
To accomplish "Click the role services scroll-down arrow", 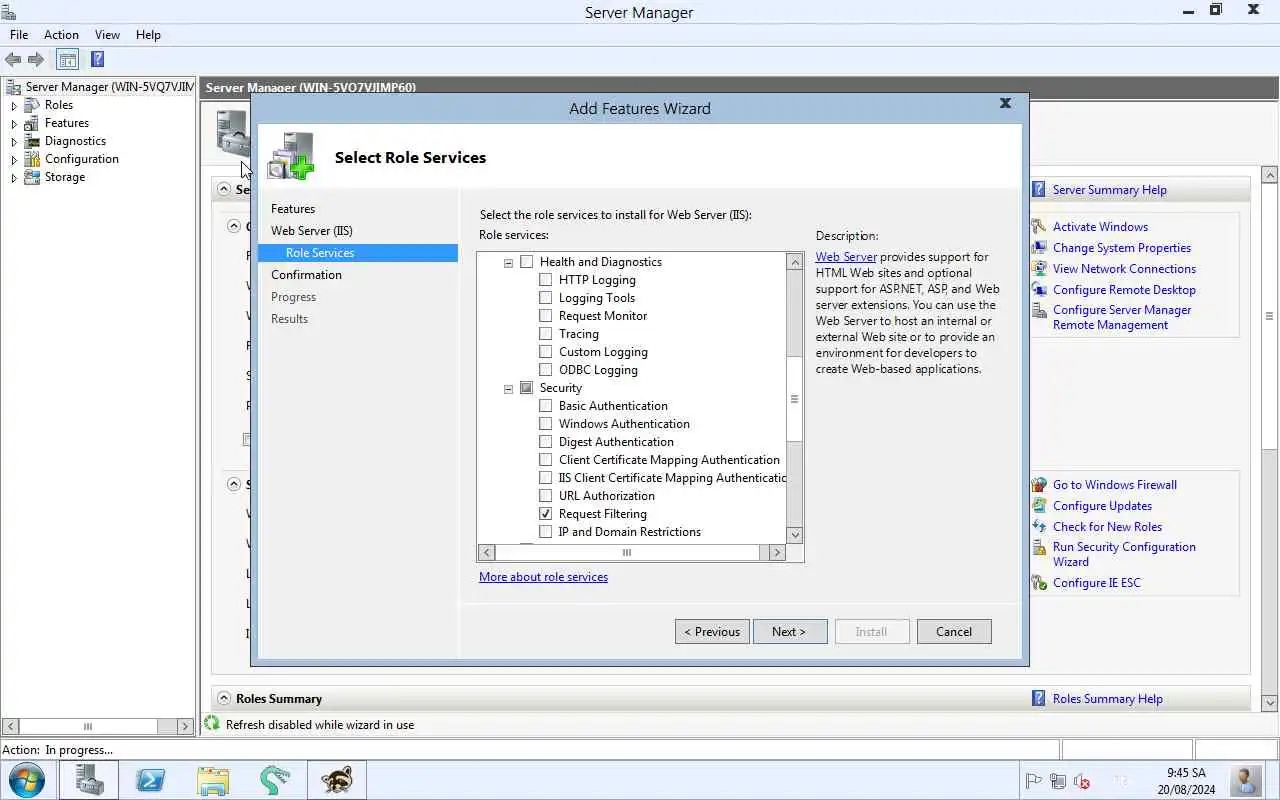I will pos(795,535).
